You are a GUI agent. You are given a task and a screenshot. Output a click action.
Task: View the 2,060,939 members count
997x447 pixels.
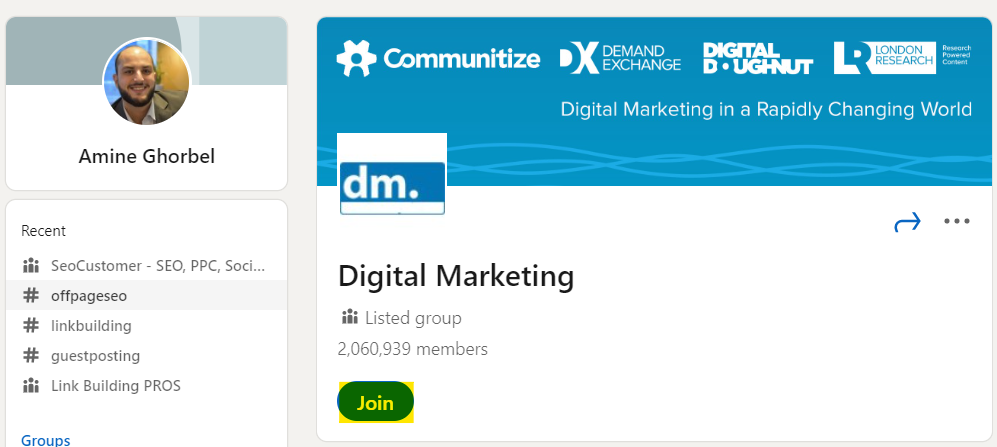413,349
